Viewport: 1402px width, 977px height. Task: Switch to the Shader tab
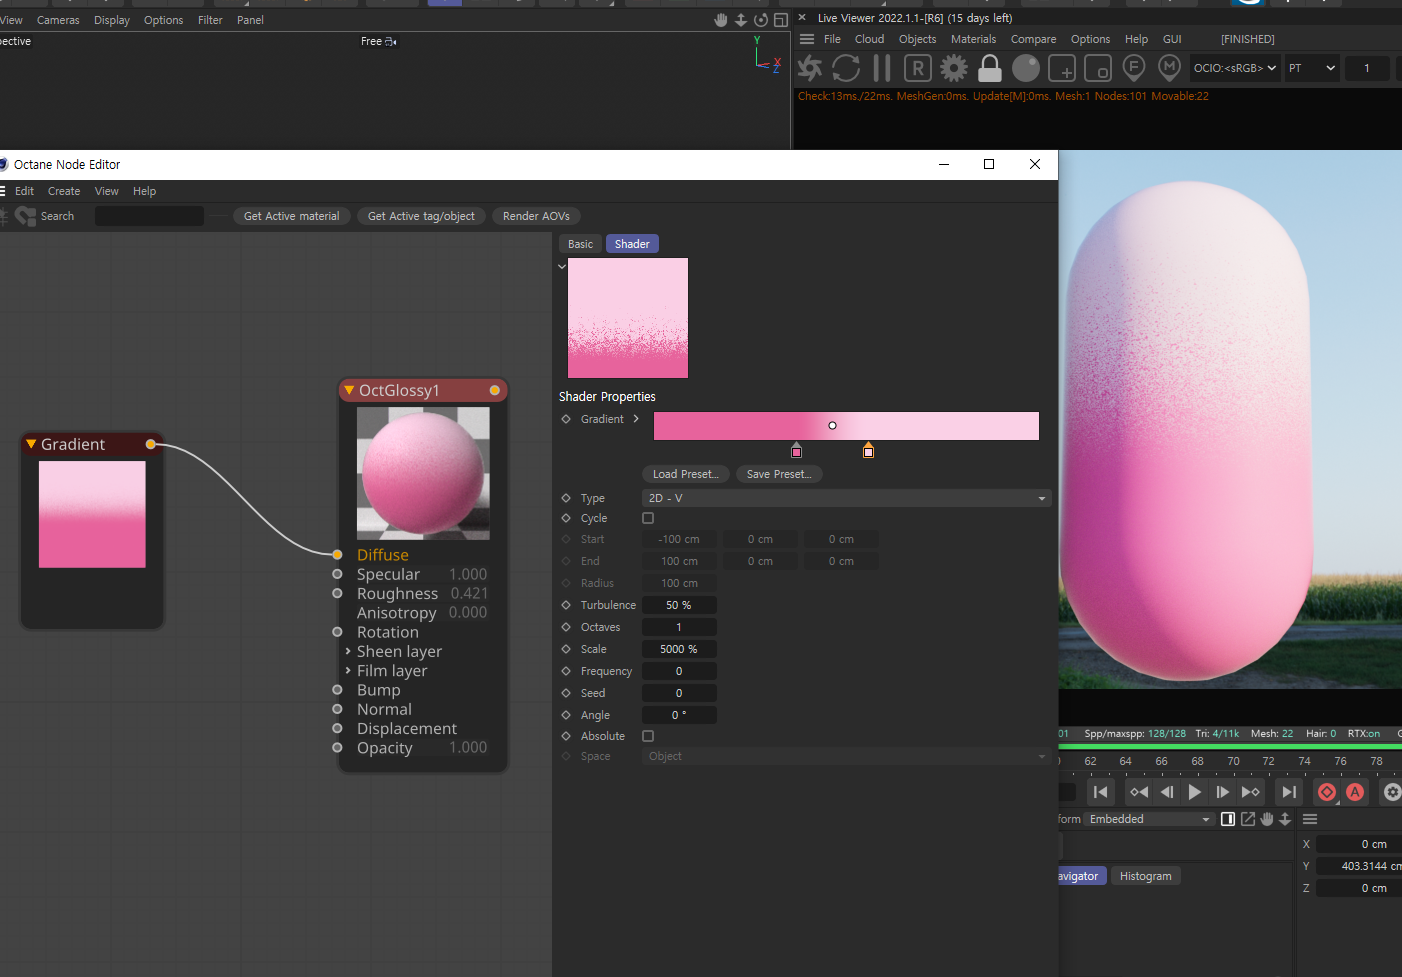coord(632,244)
